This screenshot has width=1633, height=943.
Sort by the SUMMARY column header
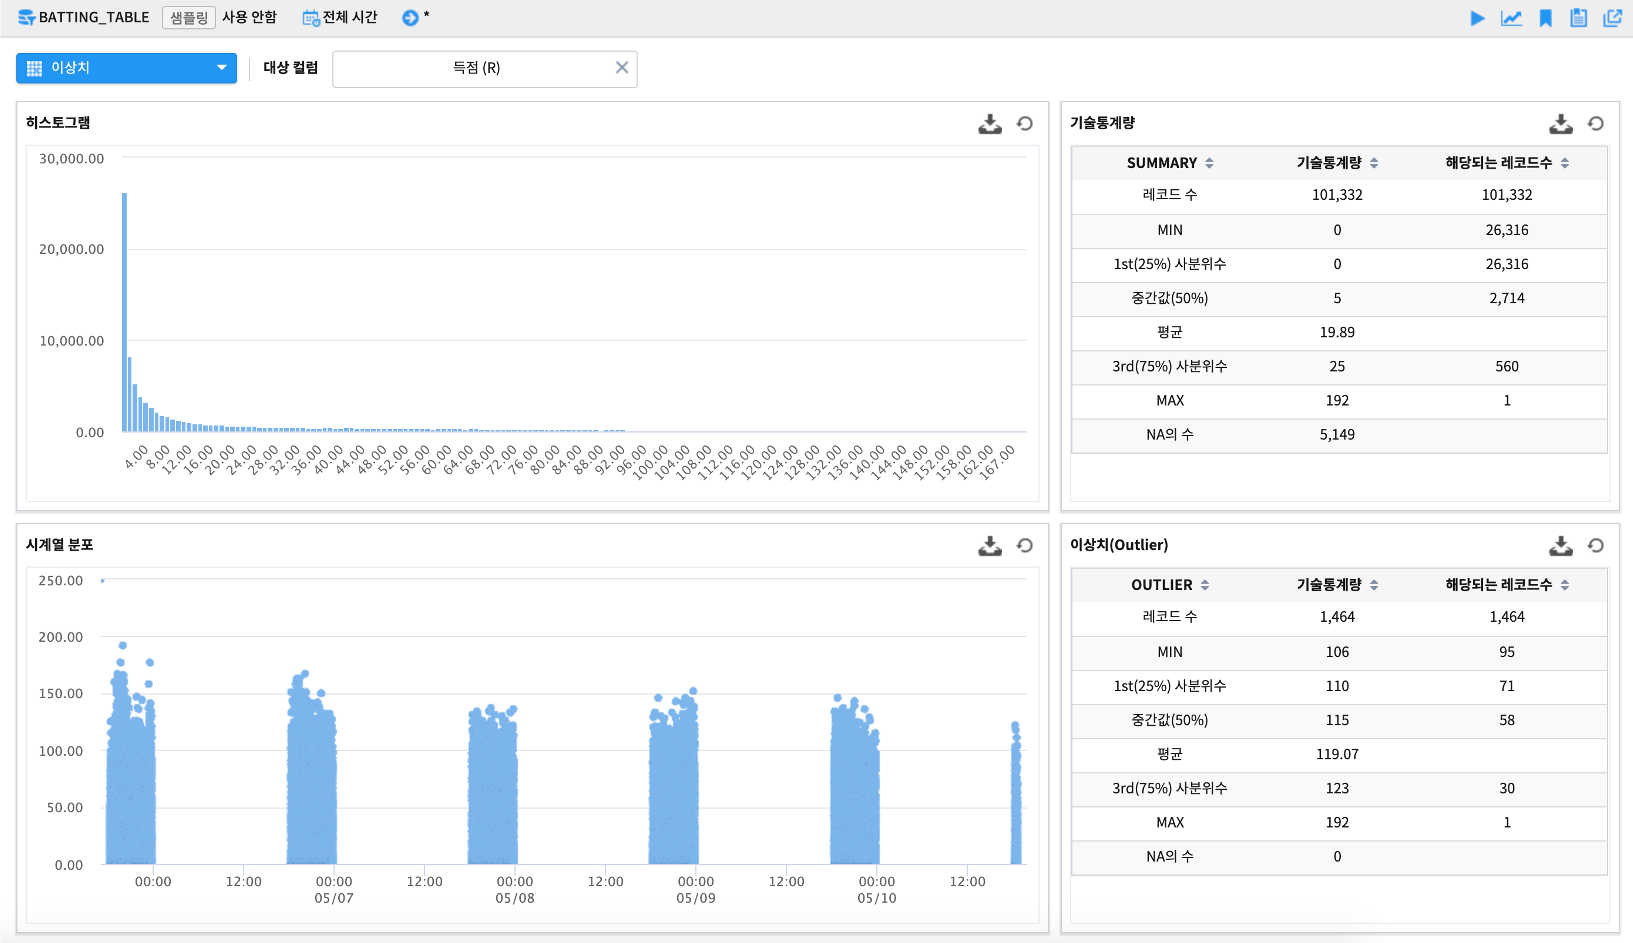[x=1170, y=163]
